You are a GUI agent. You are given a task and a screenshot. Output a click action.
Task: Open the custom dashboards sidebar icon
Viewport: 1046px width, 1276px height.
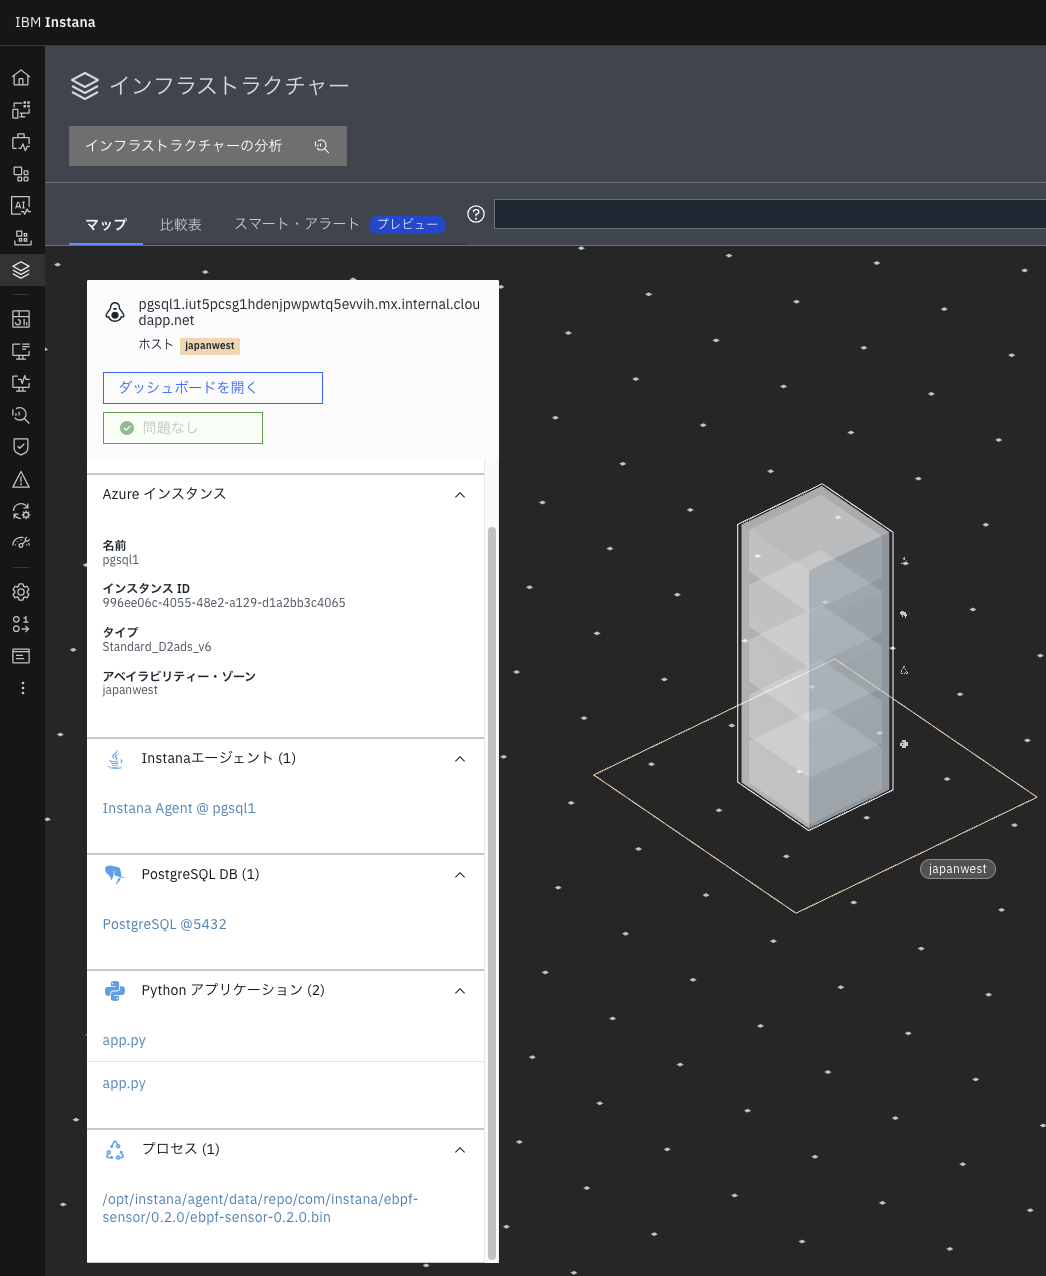point(21,319)
